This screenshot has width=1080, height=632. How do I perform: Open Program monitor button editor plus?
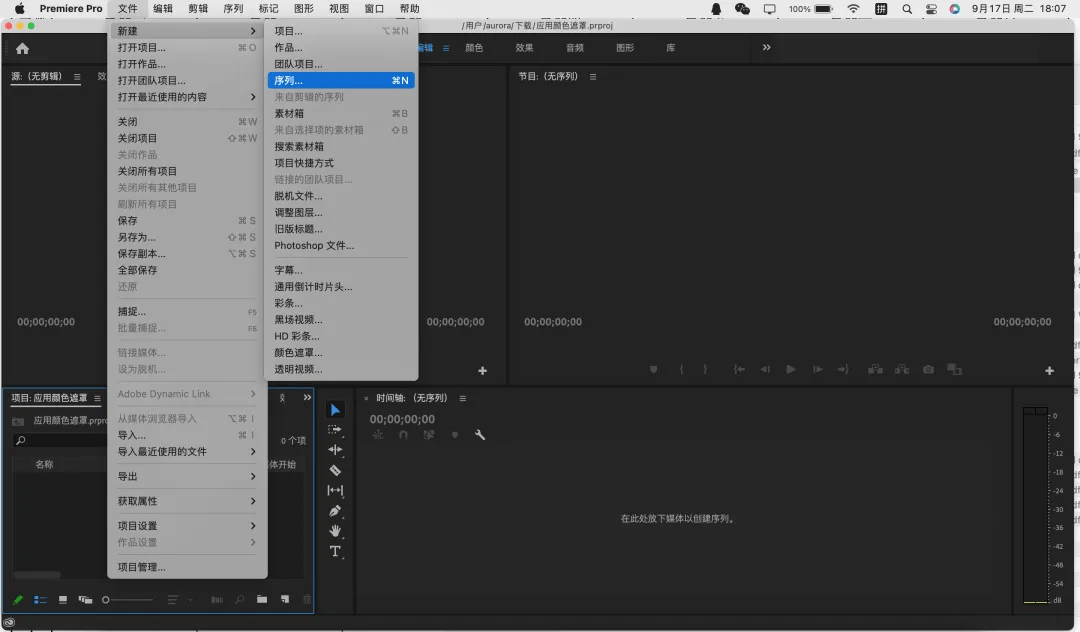point(1050,370)
